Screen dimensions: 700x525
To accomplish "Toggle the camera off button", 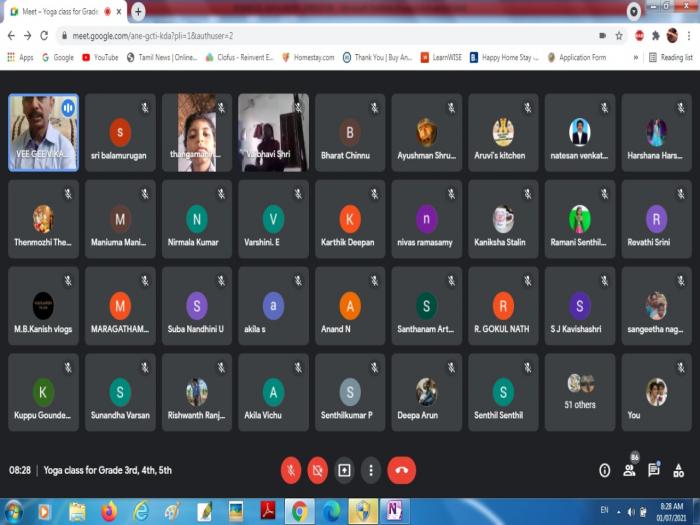I will (317, 470).
